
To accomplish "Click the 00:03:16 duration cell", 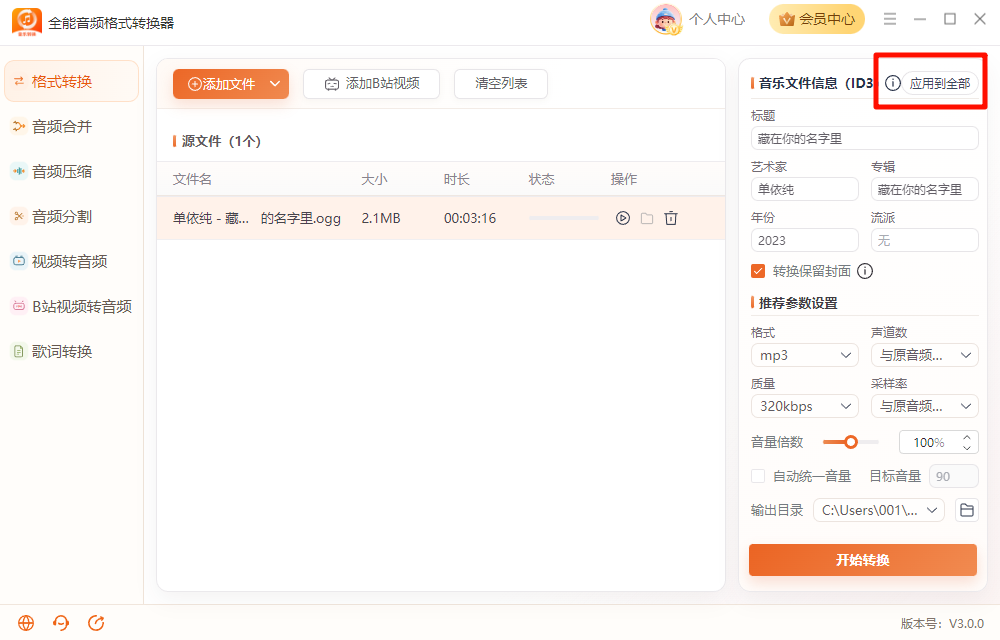I will point(470,218).
